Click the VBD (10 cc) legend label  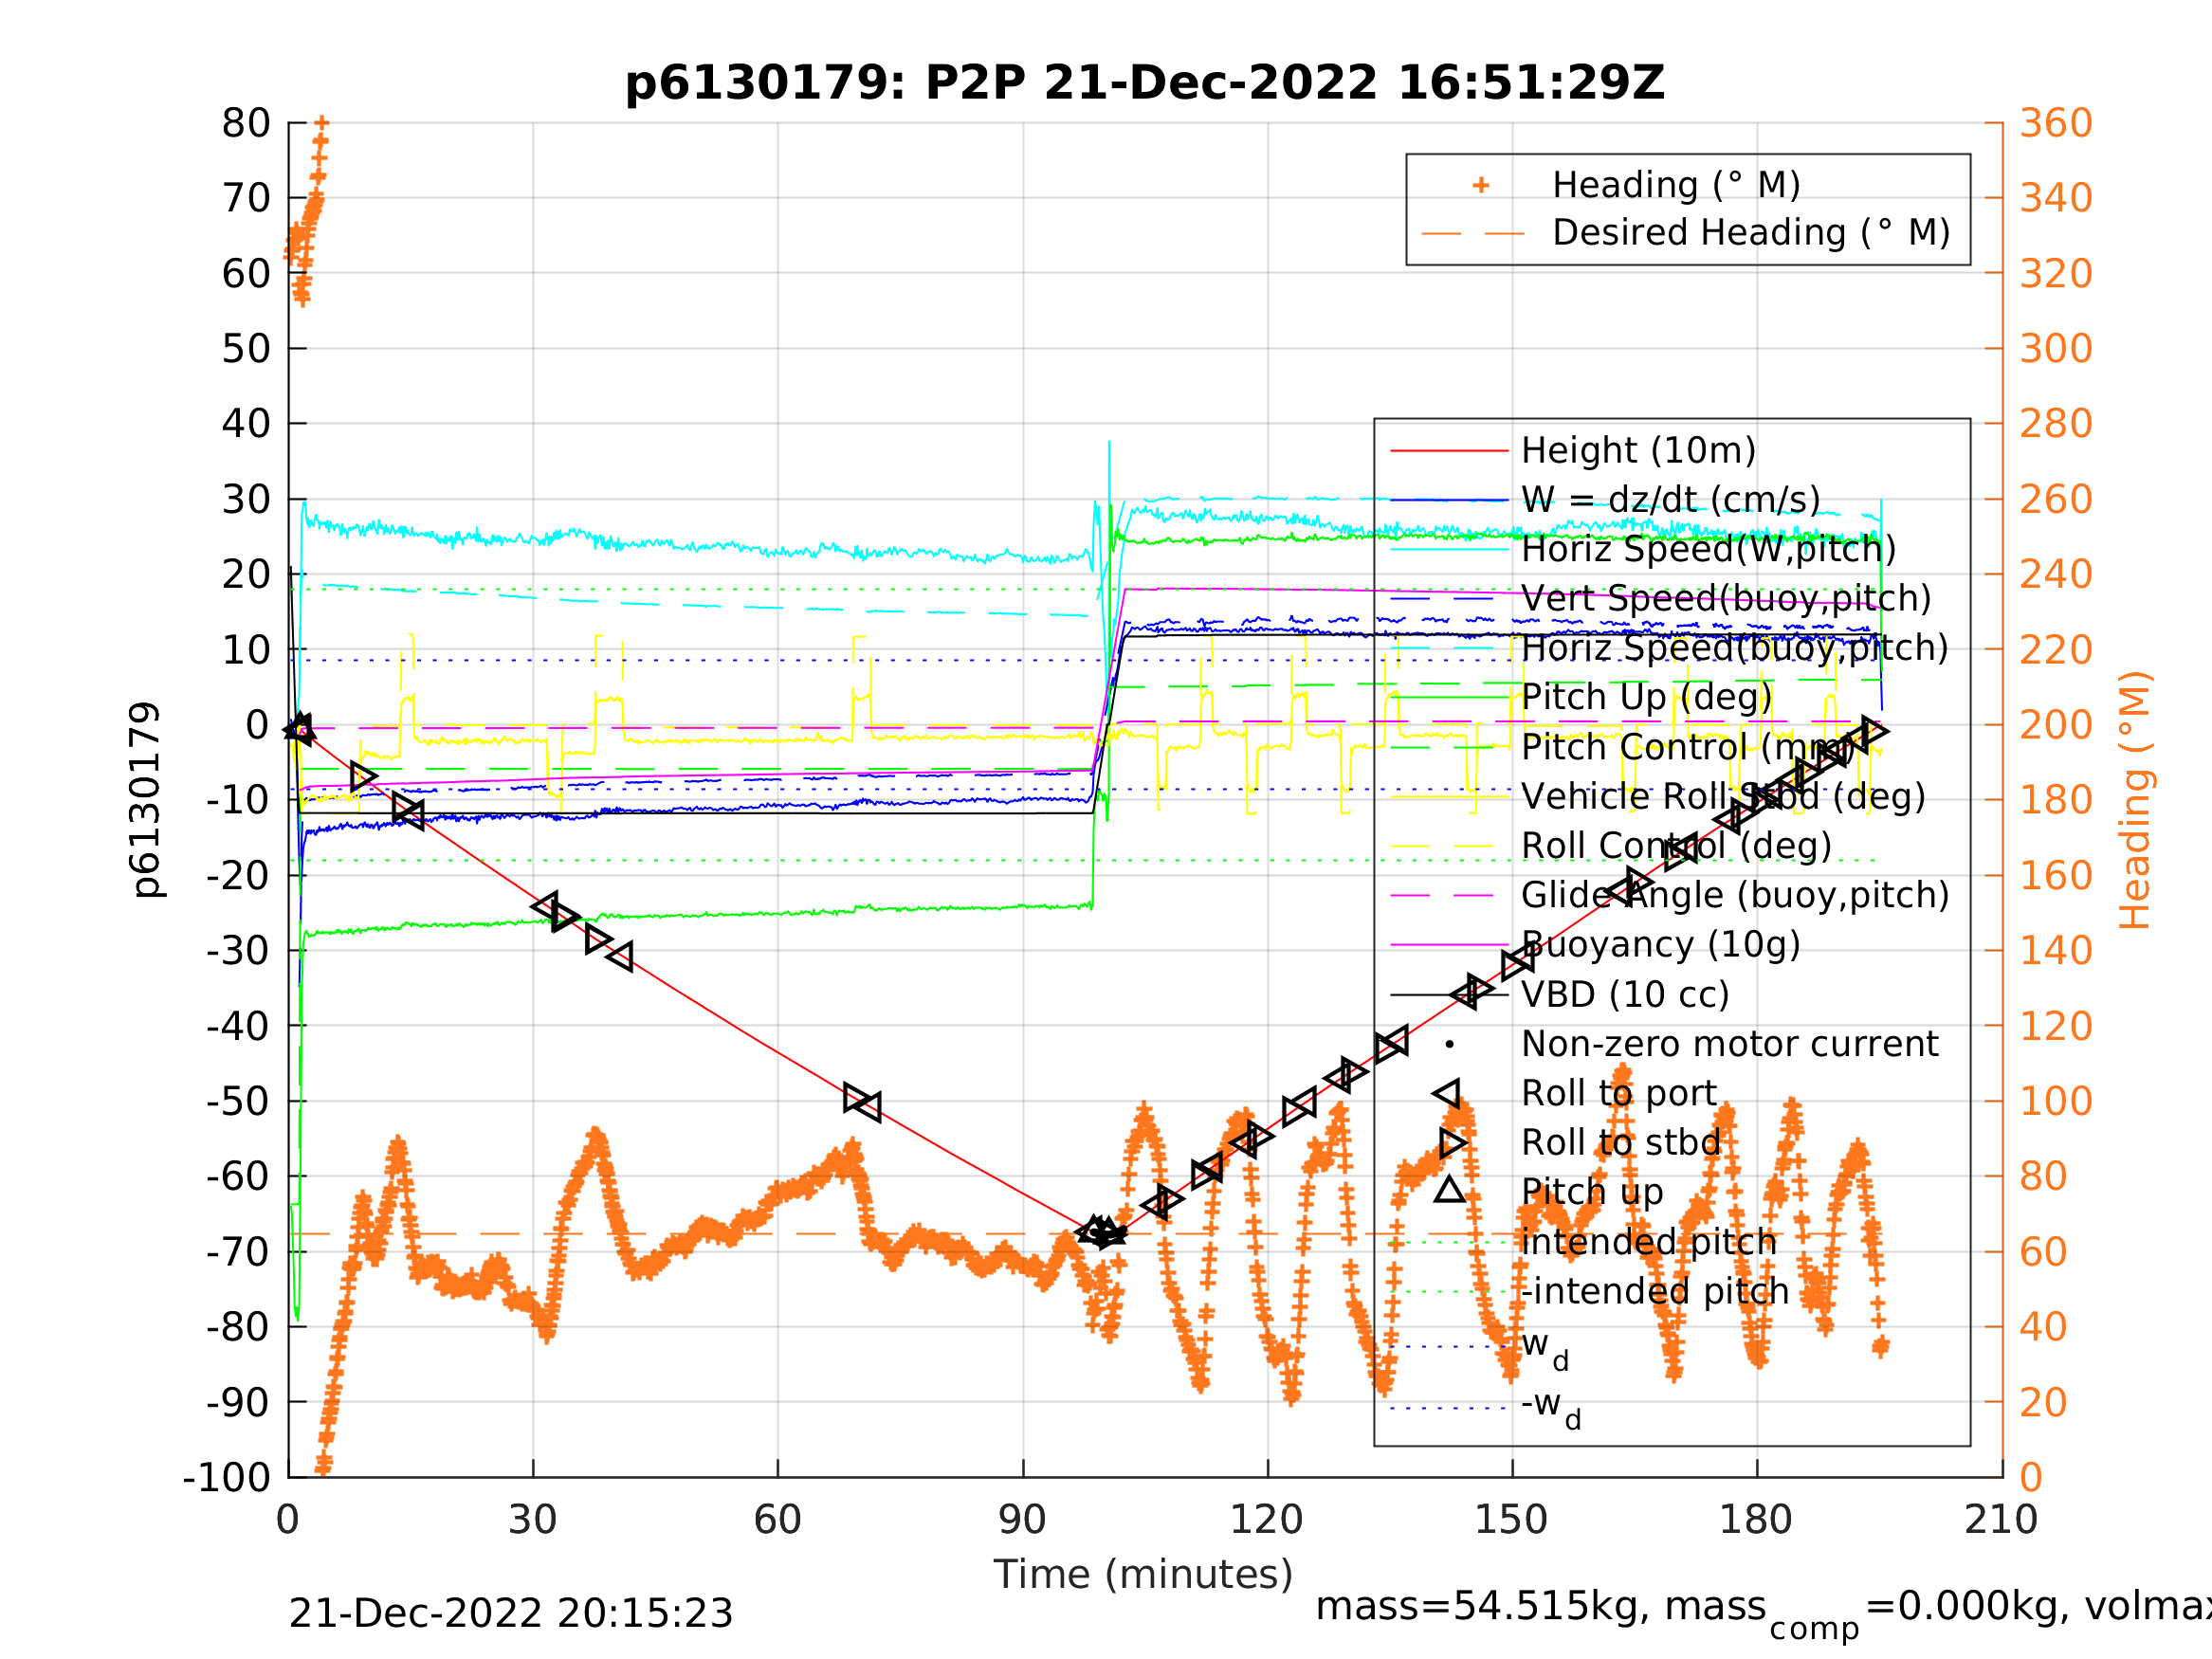[x=1625, y=995]
